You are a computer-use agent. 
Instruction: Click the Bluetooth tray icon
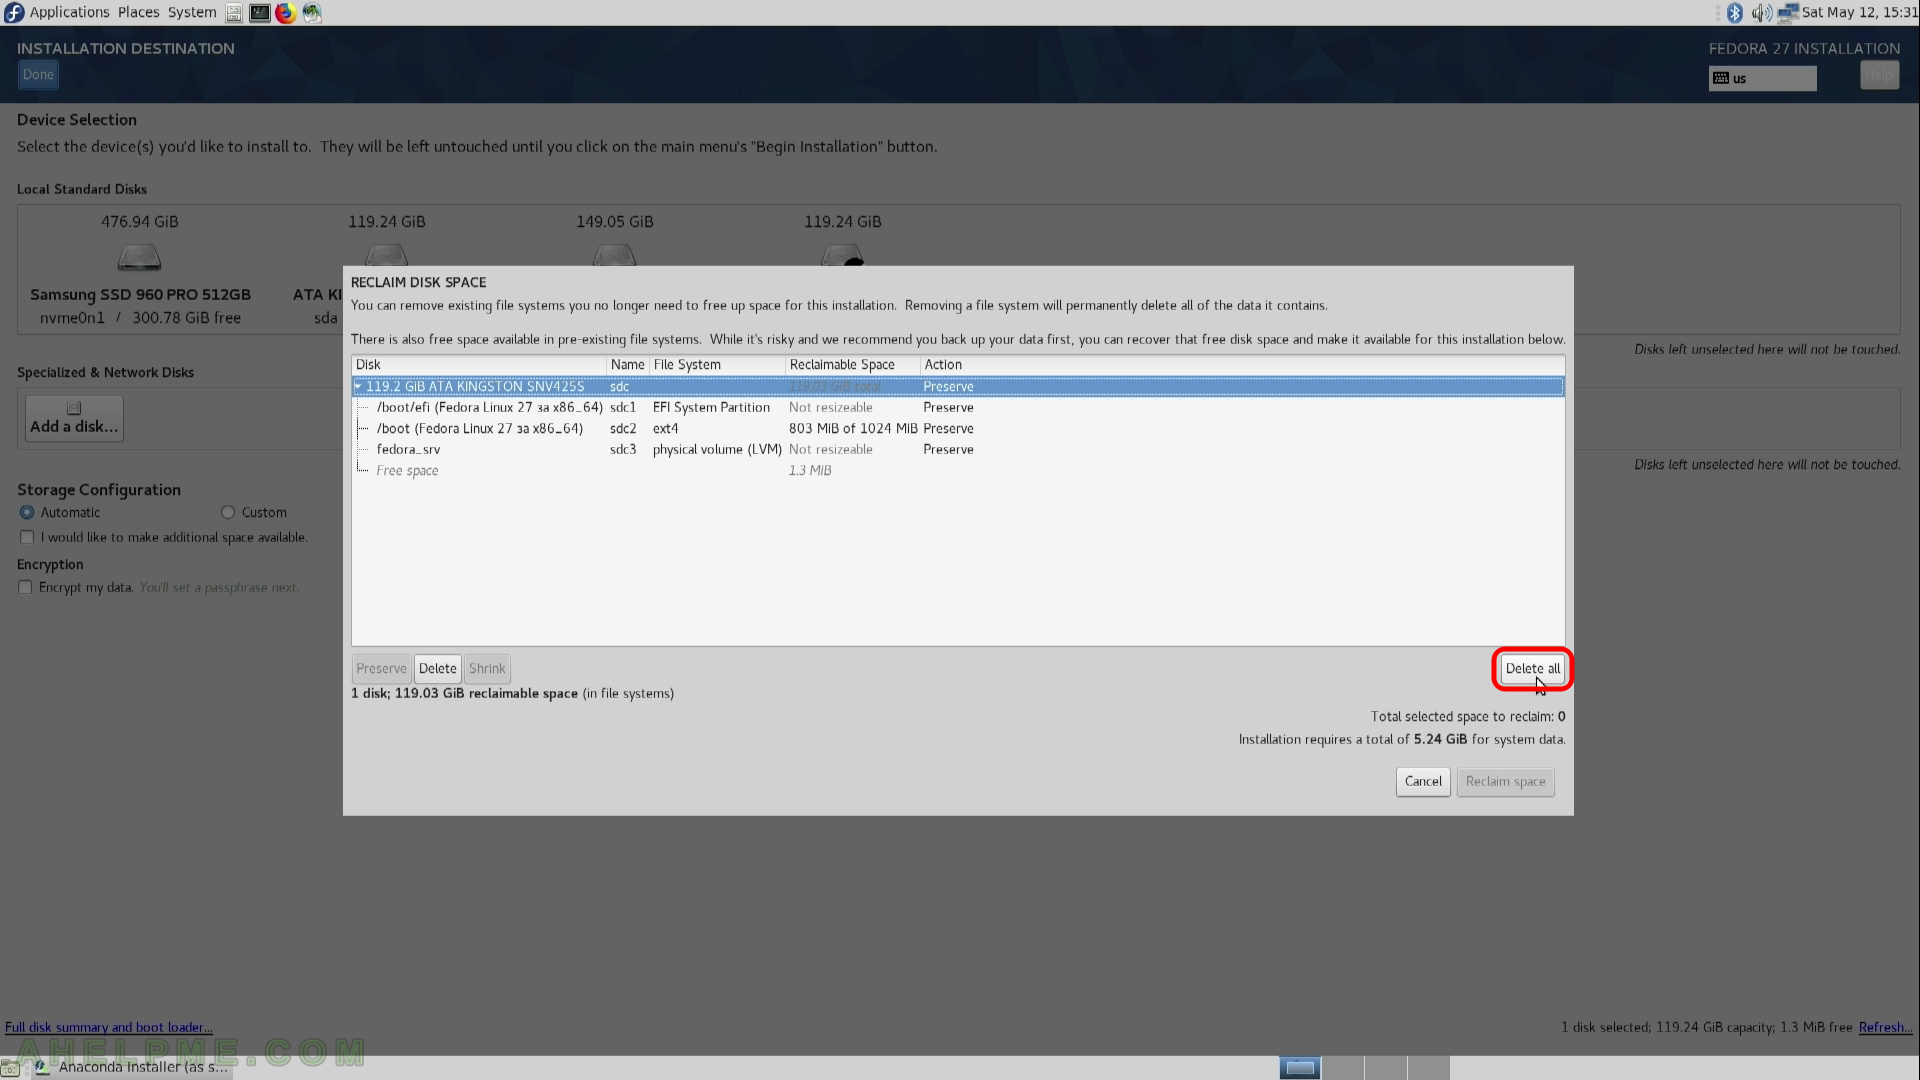(x=1735, y=13)
